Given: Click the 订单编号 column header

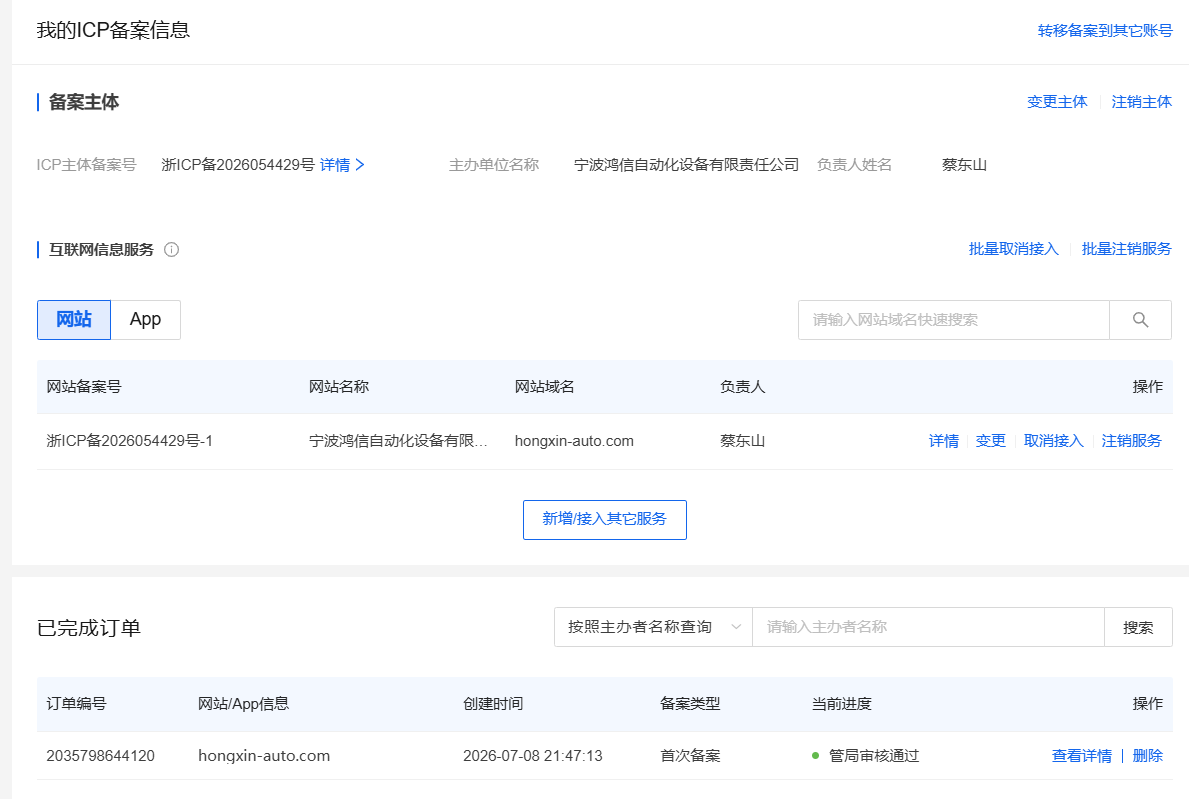Looking at the screenshot, I should coord(77,703).
